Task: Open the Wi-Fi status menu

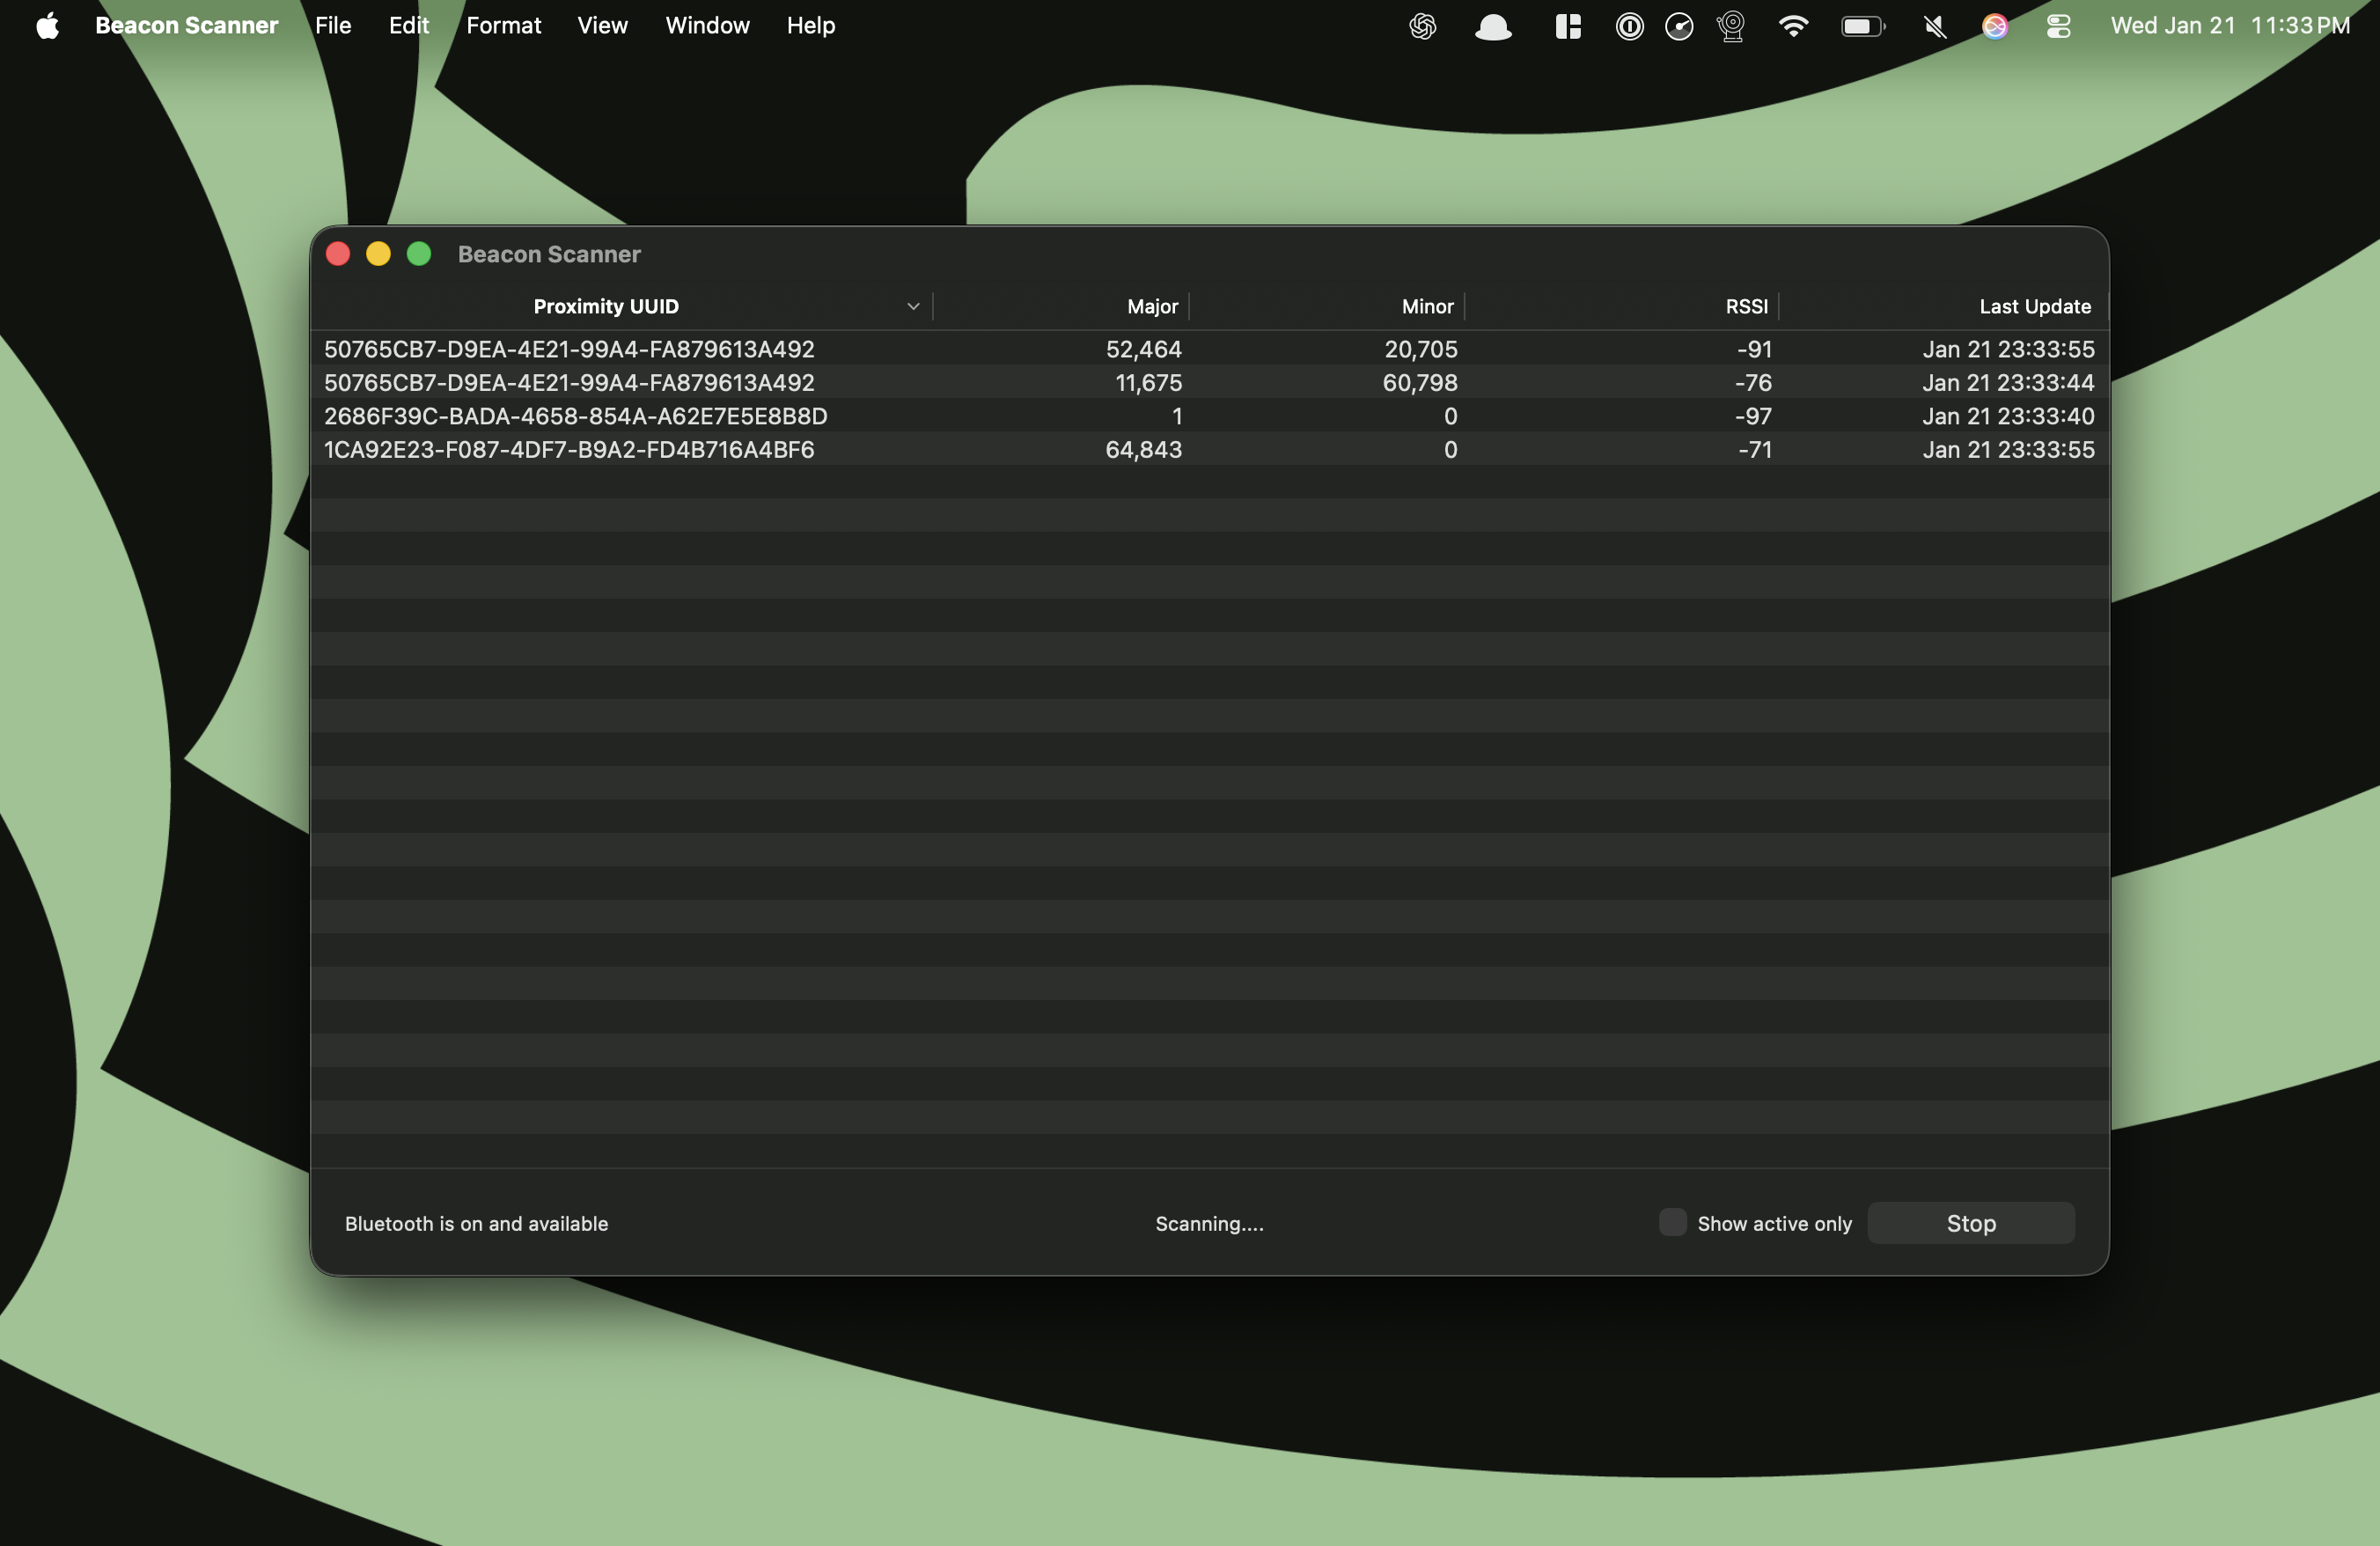Action: tap(1794, 26)
